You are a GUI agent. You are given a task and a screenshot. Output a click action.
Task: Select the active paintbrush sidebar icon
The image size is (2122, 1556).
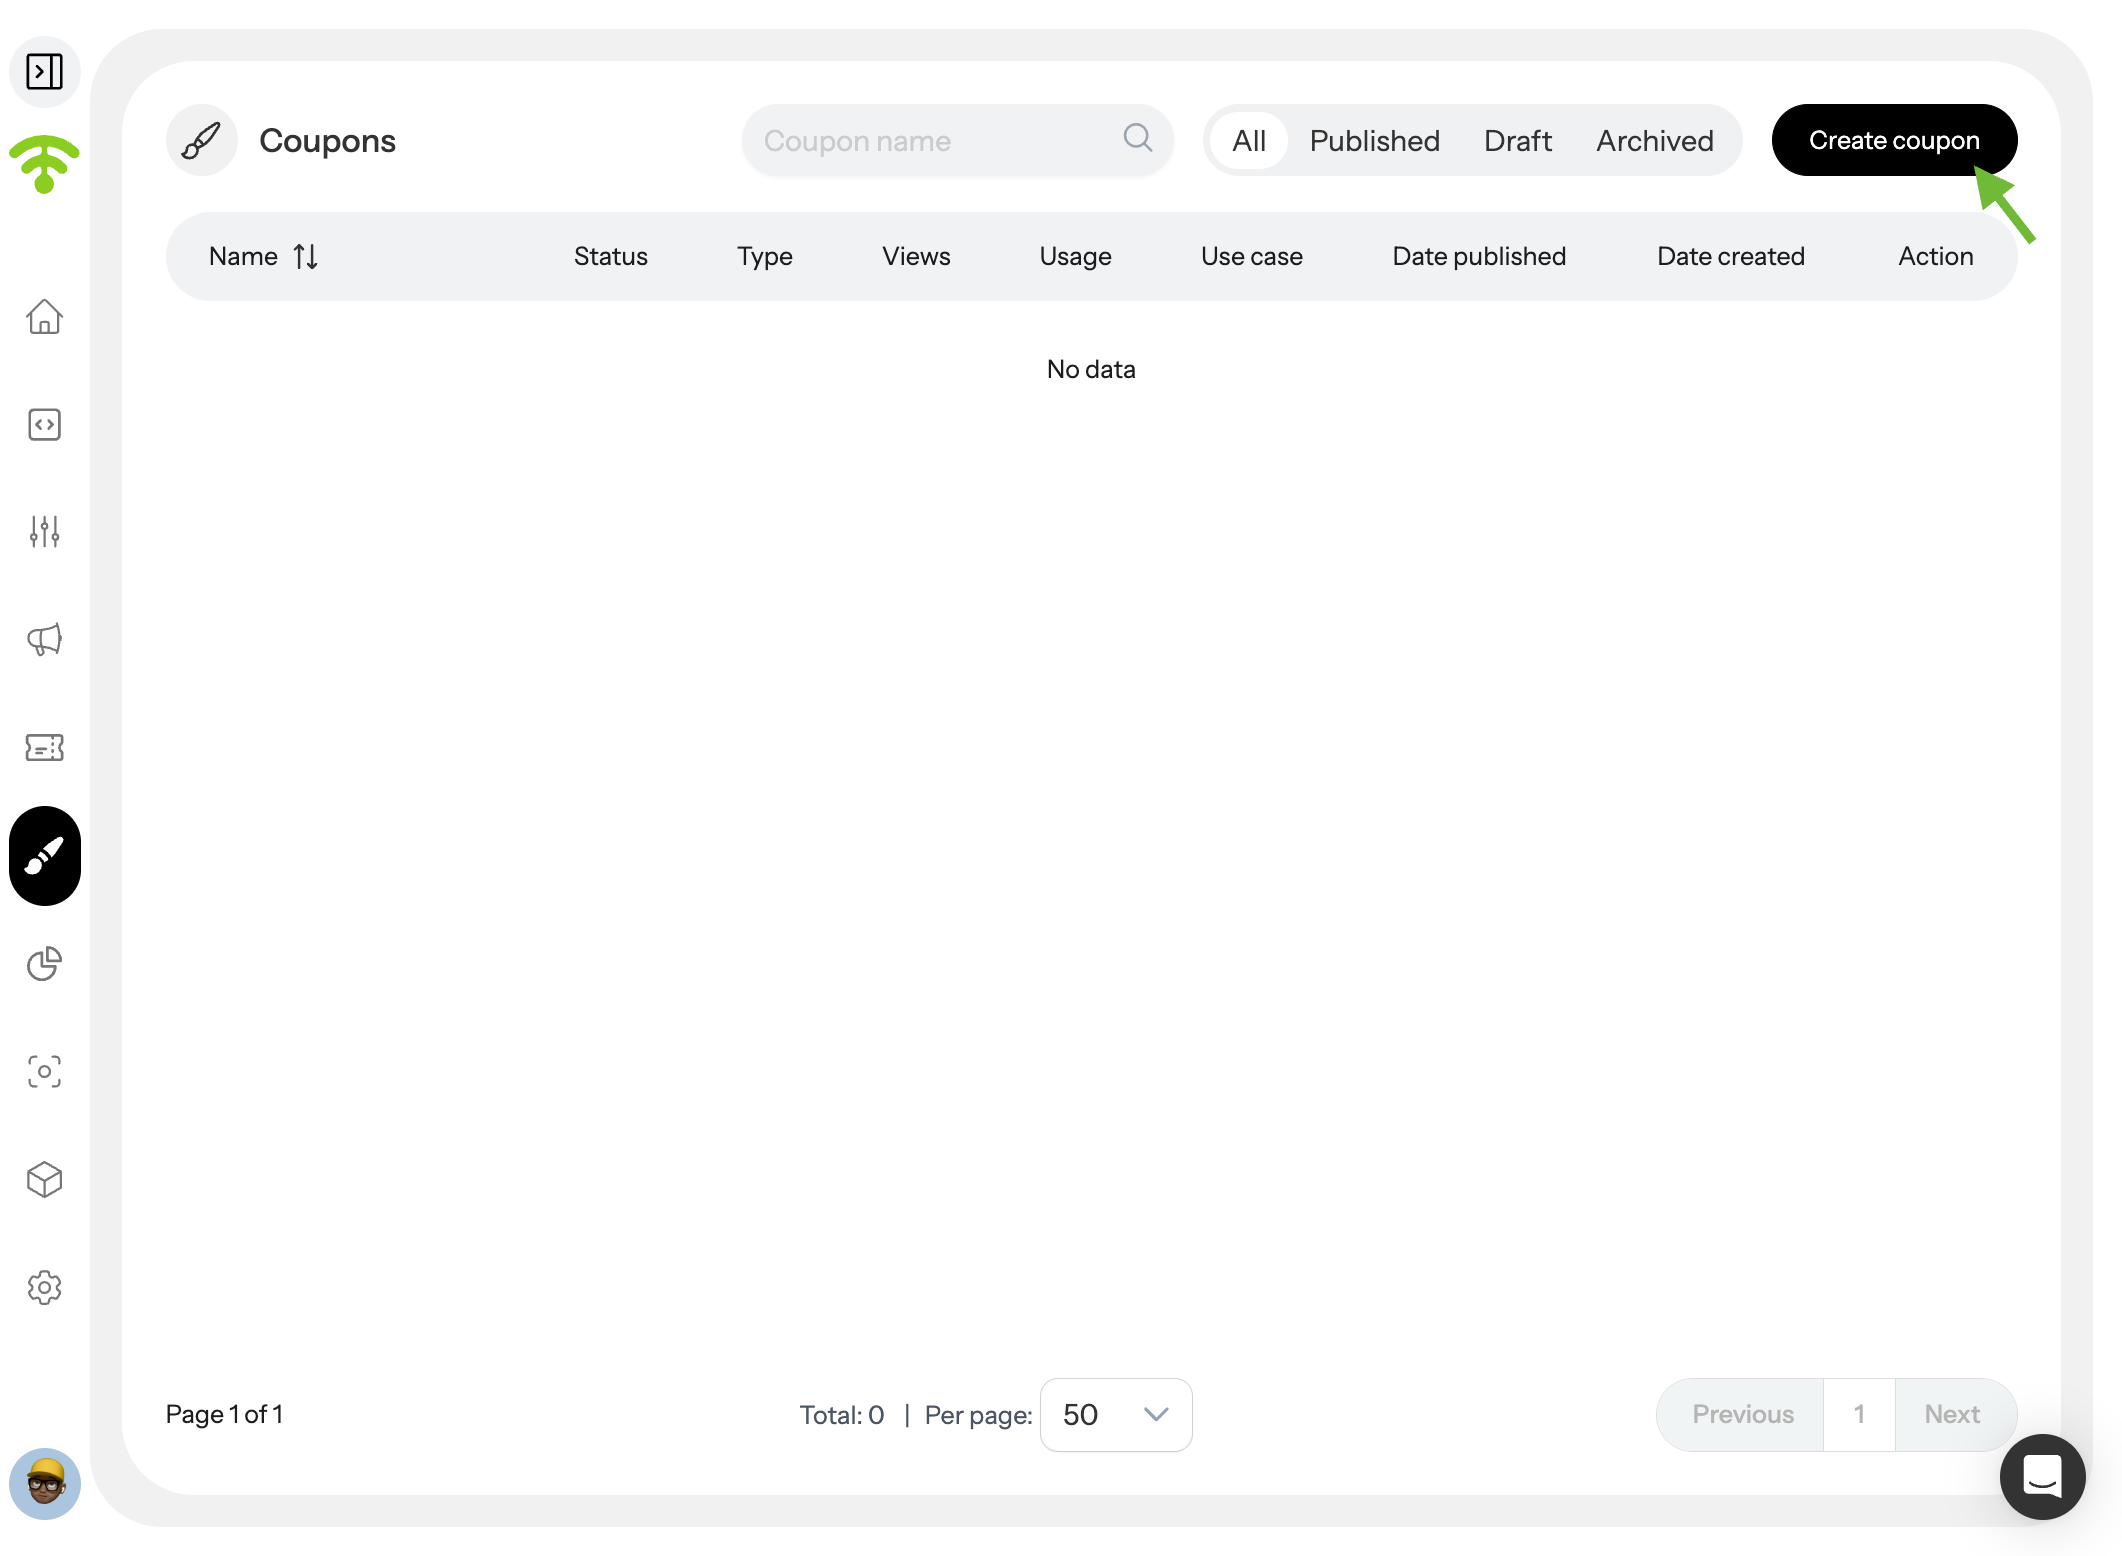[x=44, y=856]
